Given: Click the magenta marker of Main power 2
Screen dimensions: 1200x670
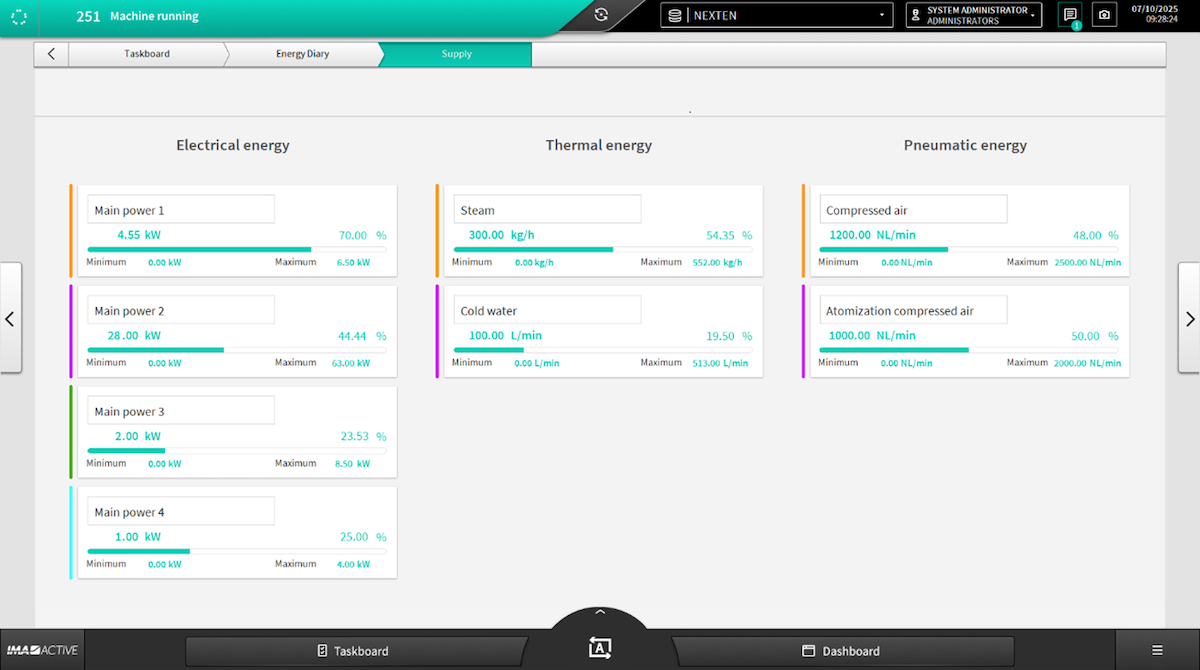Looking at the screenshot, I should (x=71, y=331).
